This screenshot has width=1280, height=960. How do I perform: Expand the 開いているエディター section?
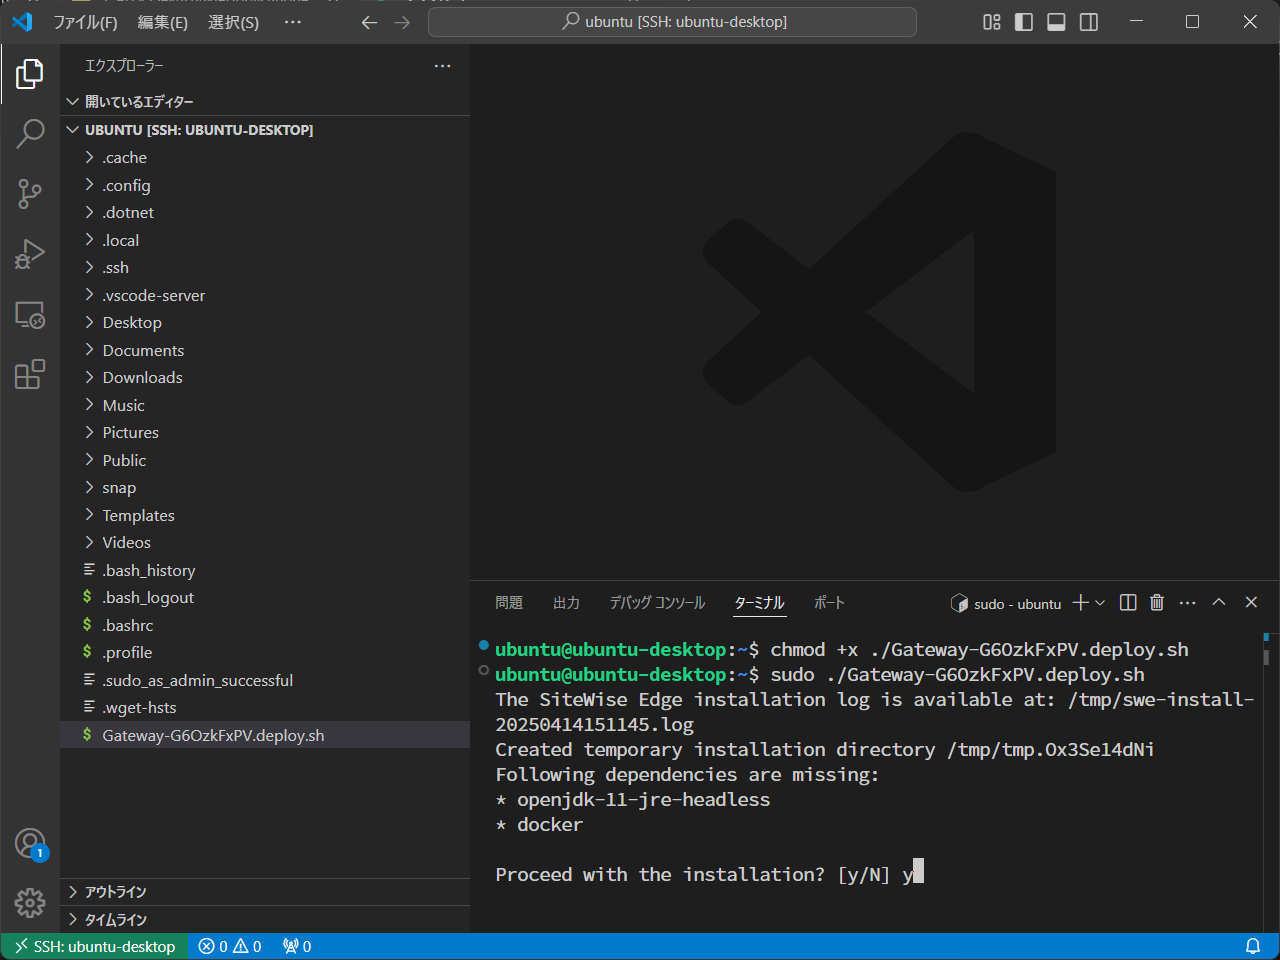265,101
